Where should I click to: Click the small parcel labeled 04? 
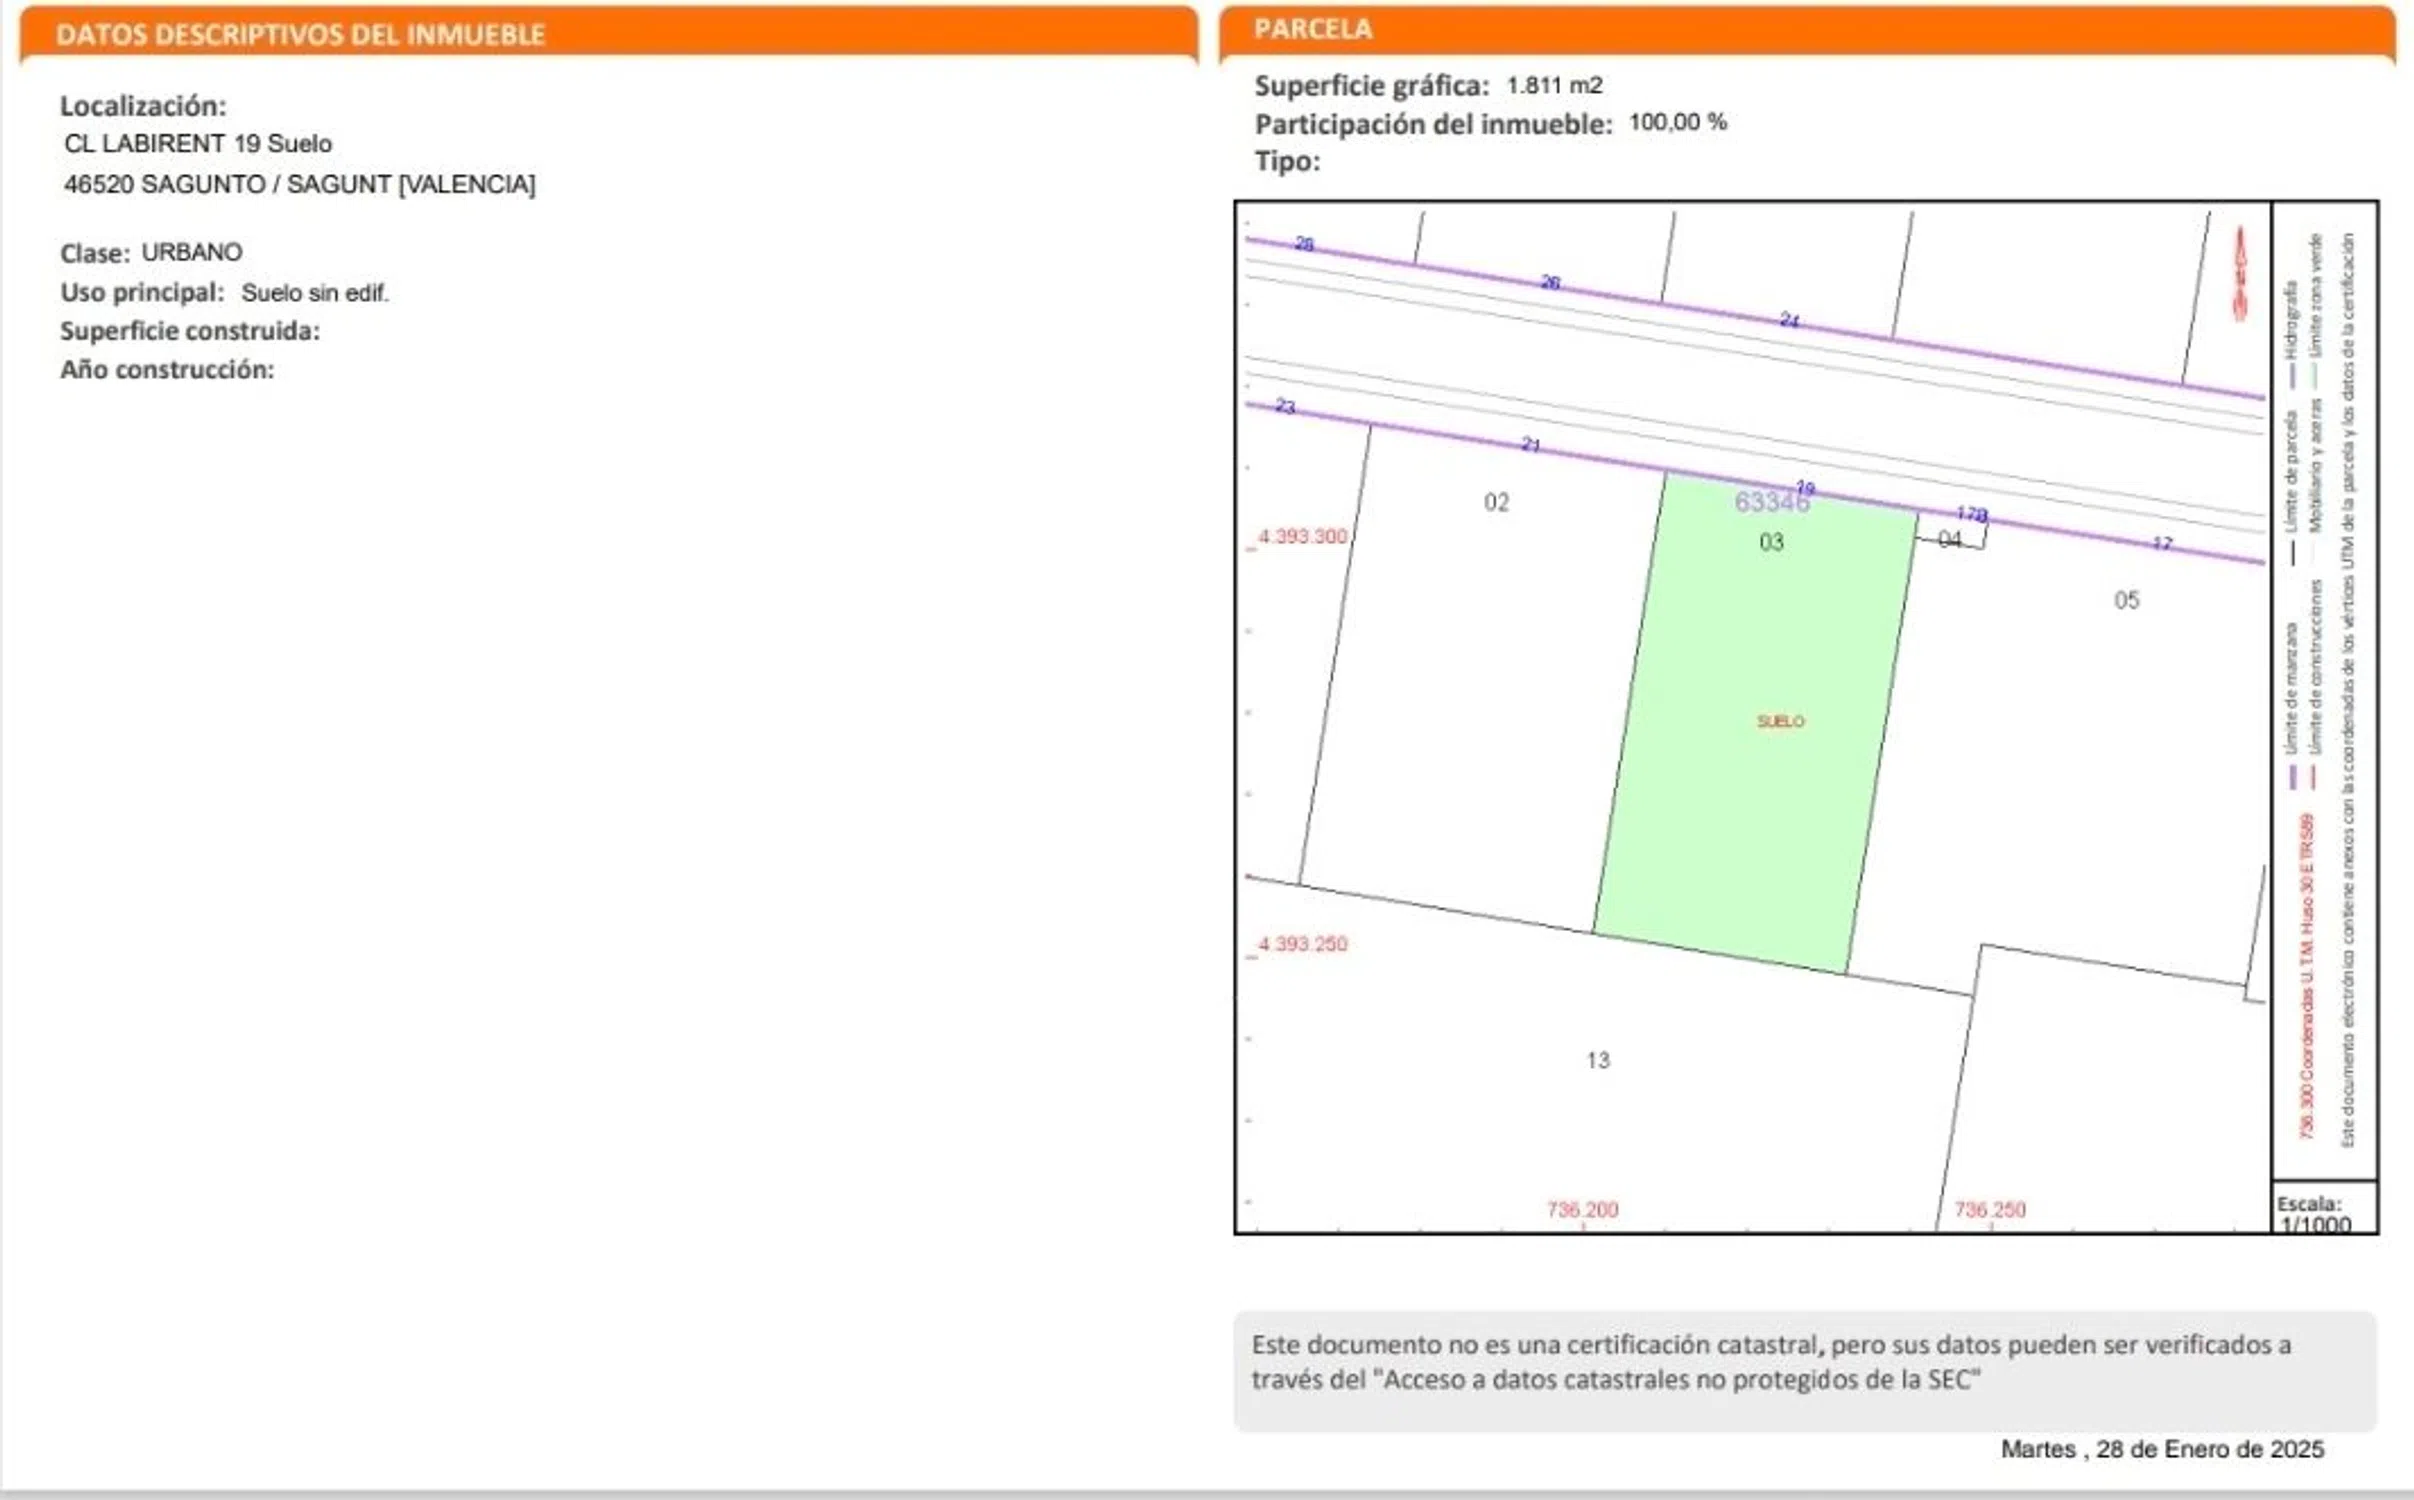click(1949, 540)
